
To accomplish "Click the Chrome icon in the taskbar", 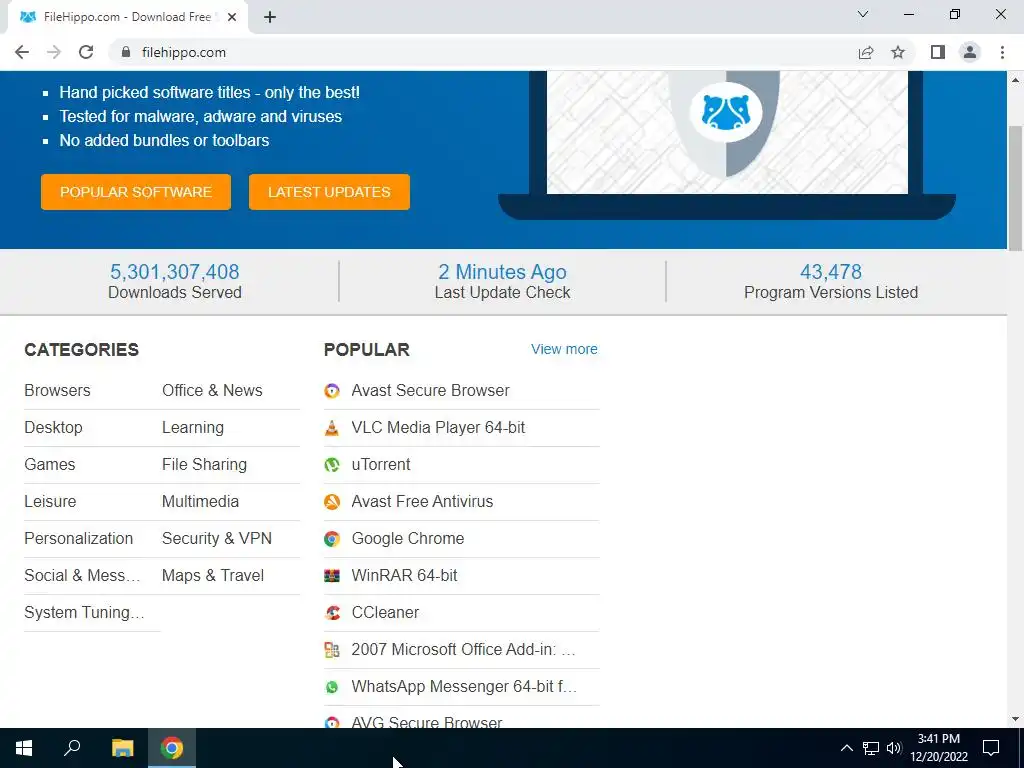I will (172, 748).
